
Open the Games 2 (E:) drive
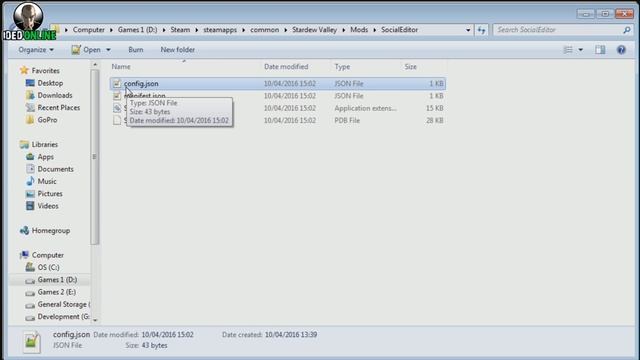tap(57, 292)
